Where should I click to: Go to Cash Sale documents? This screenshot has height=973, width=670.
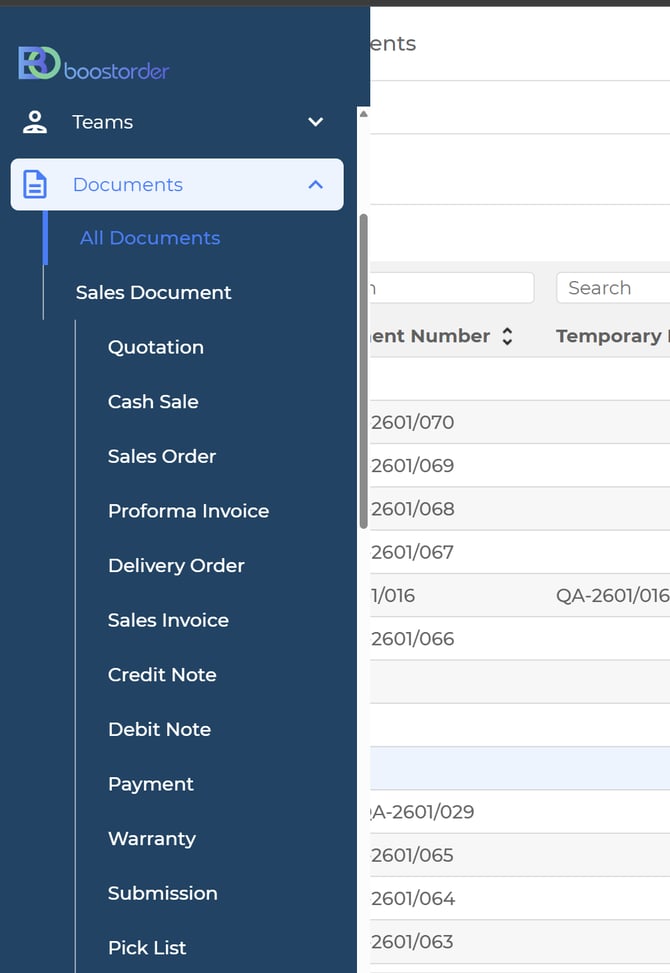[x=153, y=402]
